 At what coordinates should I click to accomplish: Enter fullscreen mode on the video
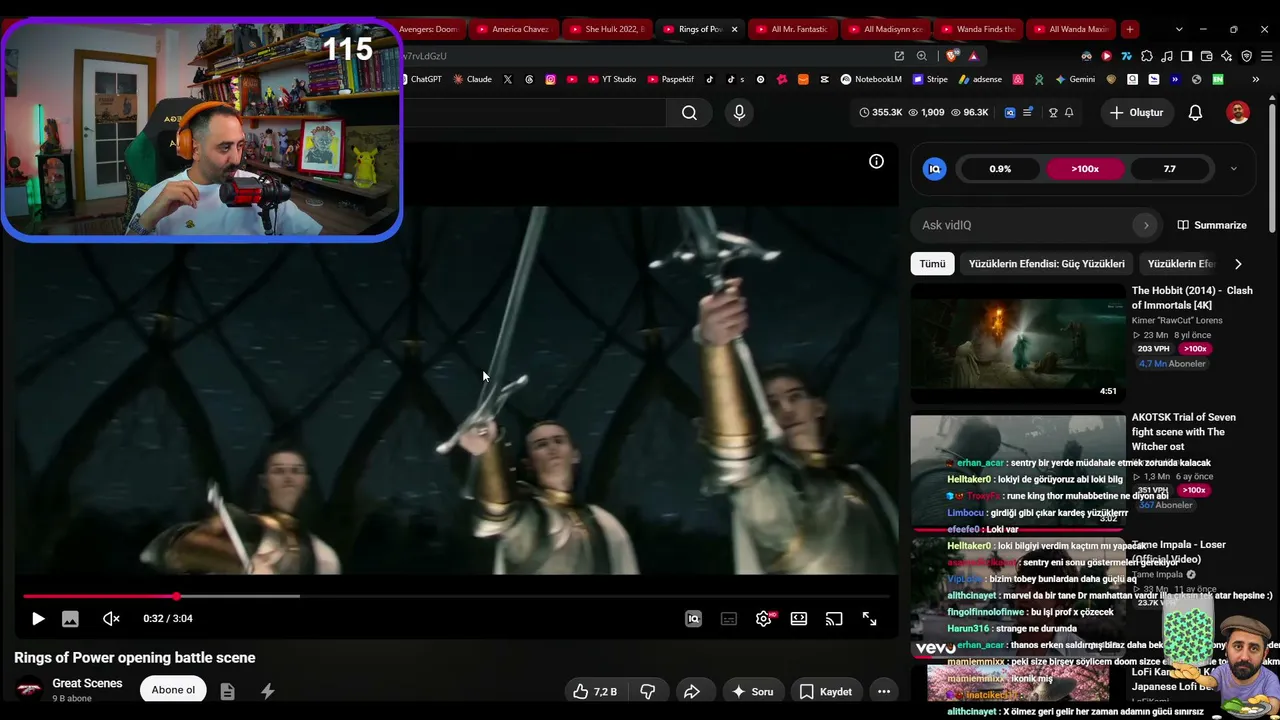pyautogui.click(x=870, y=619)
